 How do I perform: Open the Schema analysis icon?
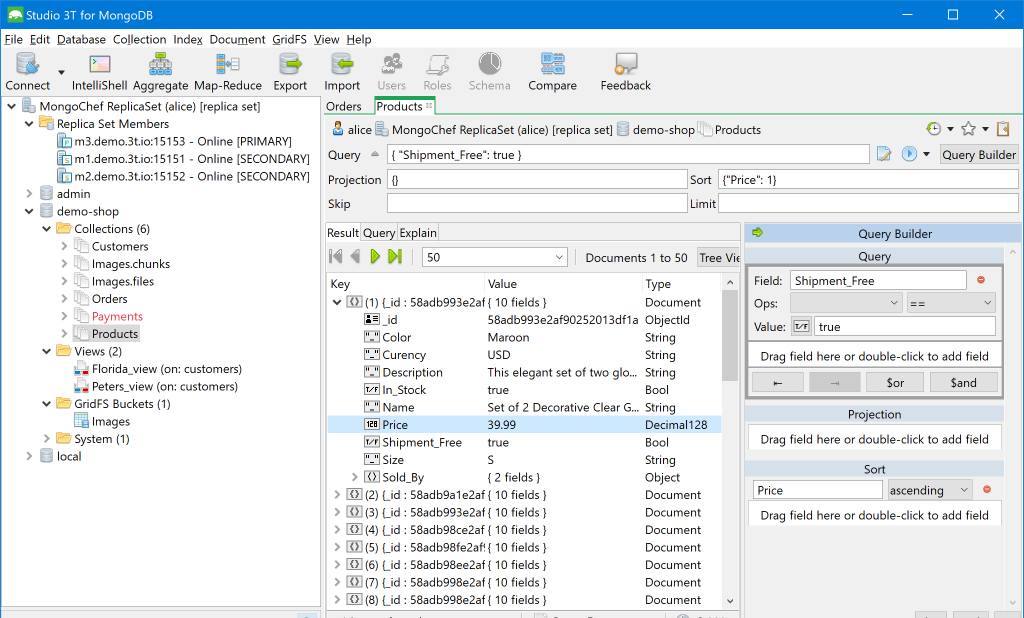(489, 64)
